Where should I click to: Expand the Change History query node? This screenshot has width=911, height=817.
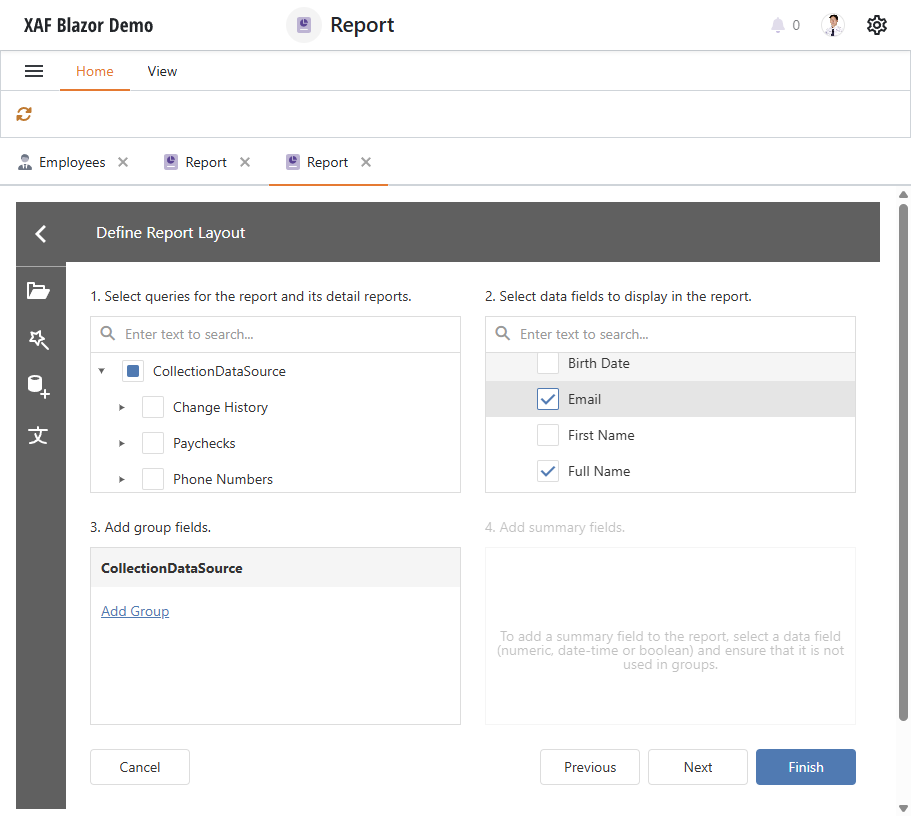[122, 407]
